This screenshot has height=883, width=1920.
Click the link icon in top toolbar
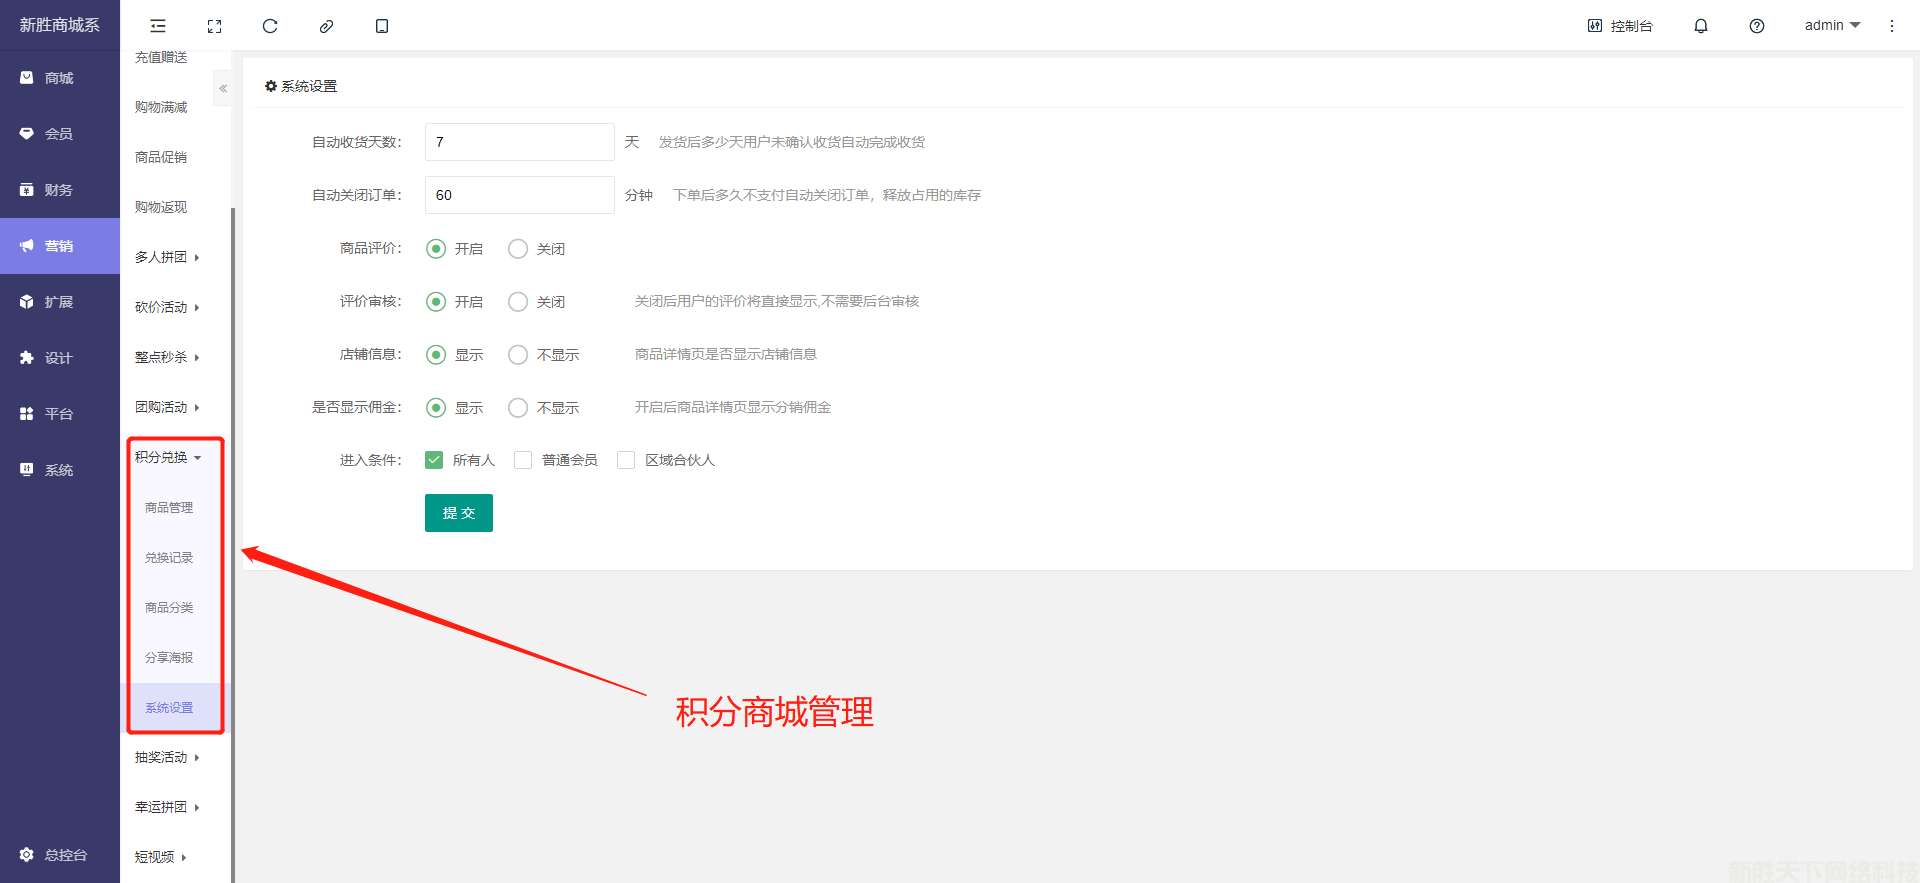326,26
